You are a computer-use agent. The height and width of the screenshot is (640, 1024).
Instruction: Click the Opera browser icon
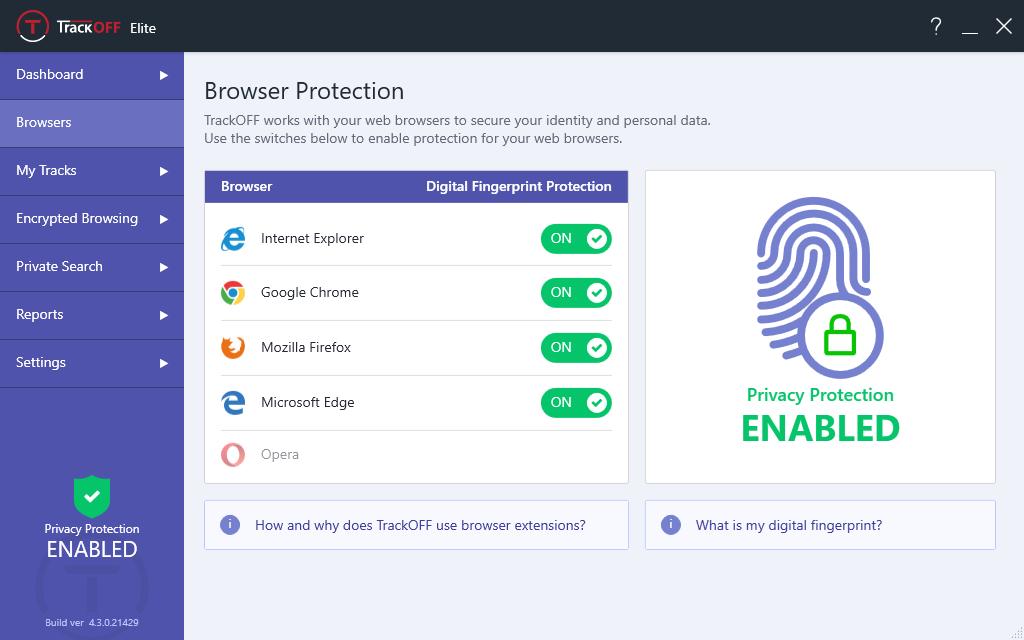coord(233,455)
